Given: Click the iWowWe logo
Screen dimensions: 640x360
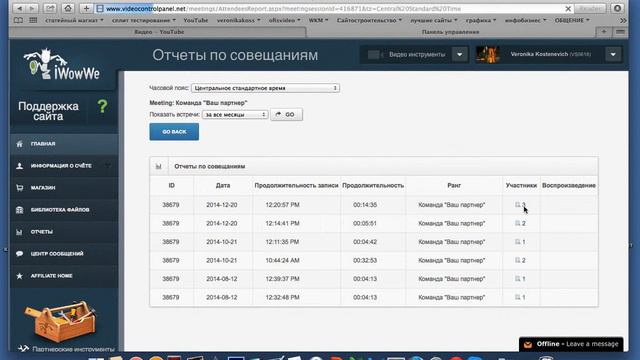Looking at the screenshot, I should point(62,64).
